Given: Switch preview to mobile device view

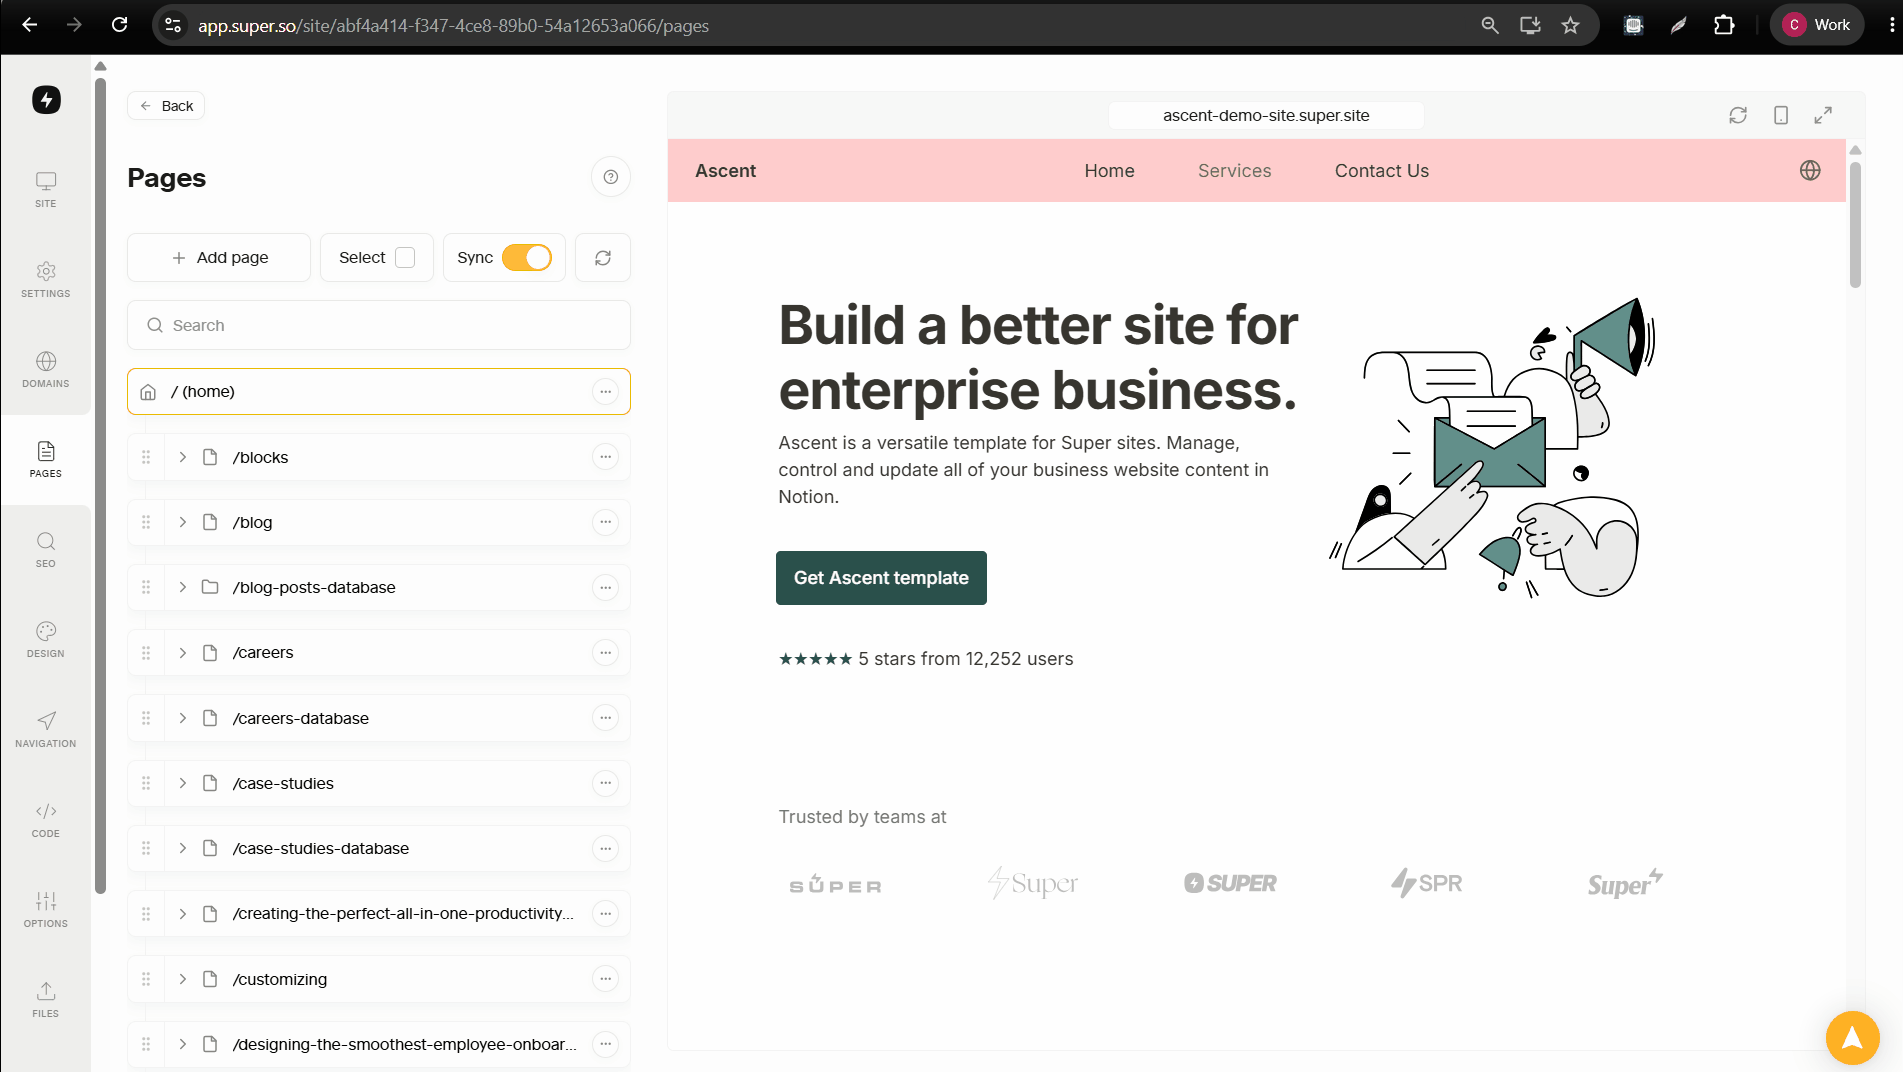Looking at the screenshot, I should [x=1781, y=115].
